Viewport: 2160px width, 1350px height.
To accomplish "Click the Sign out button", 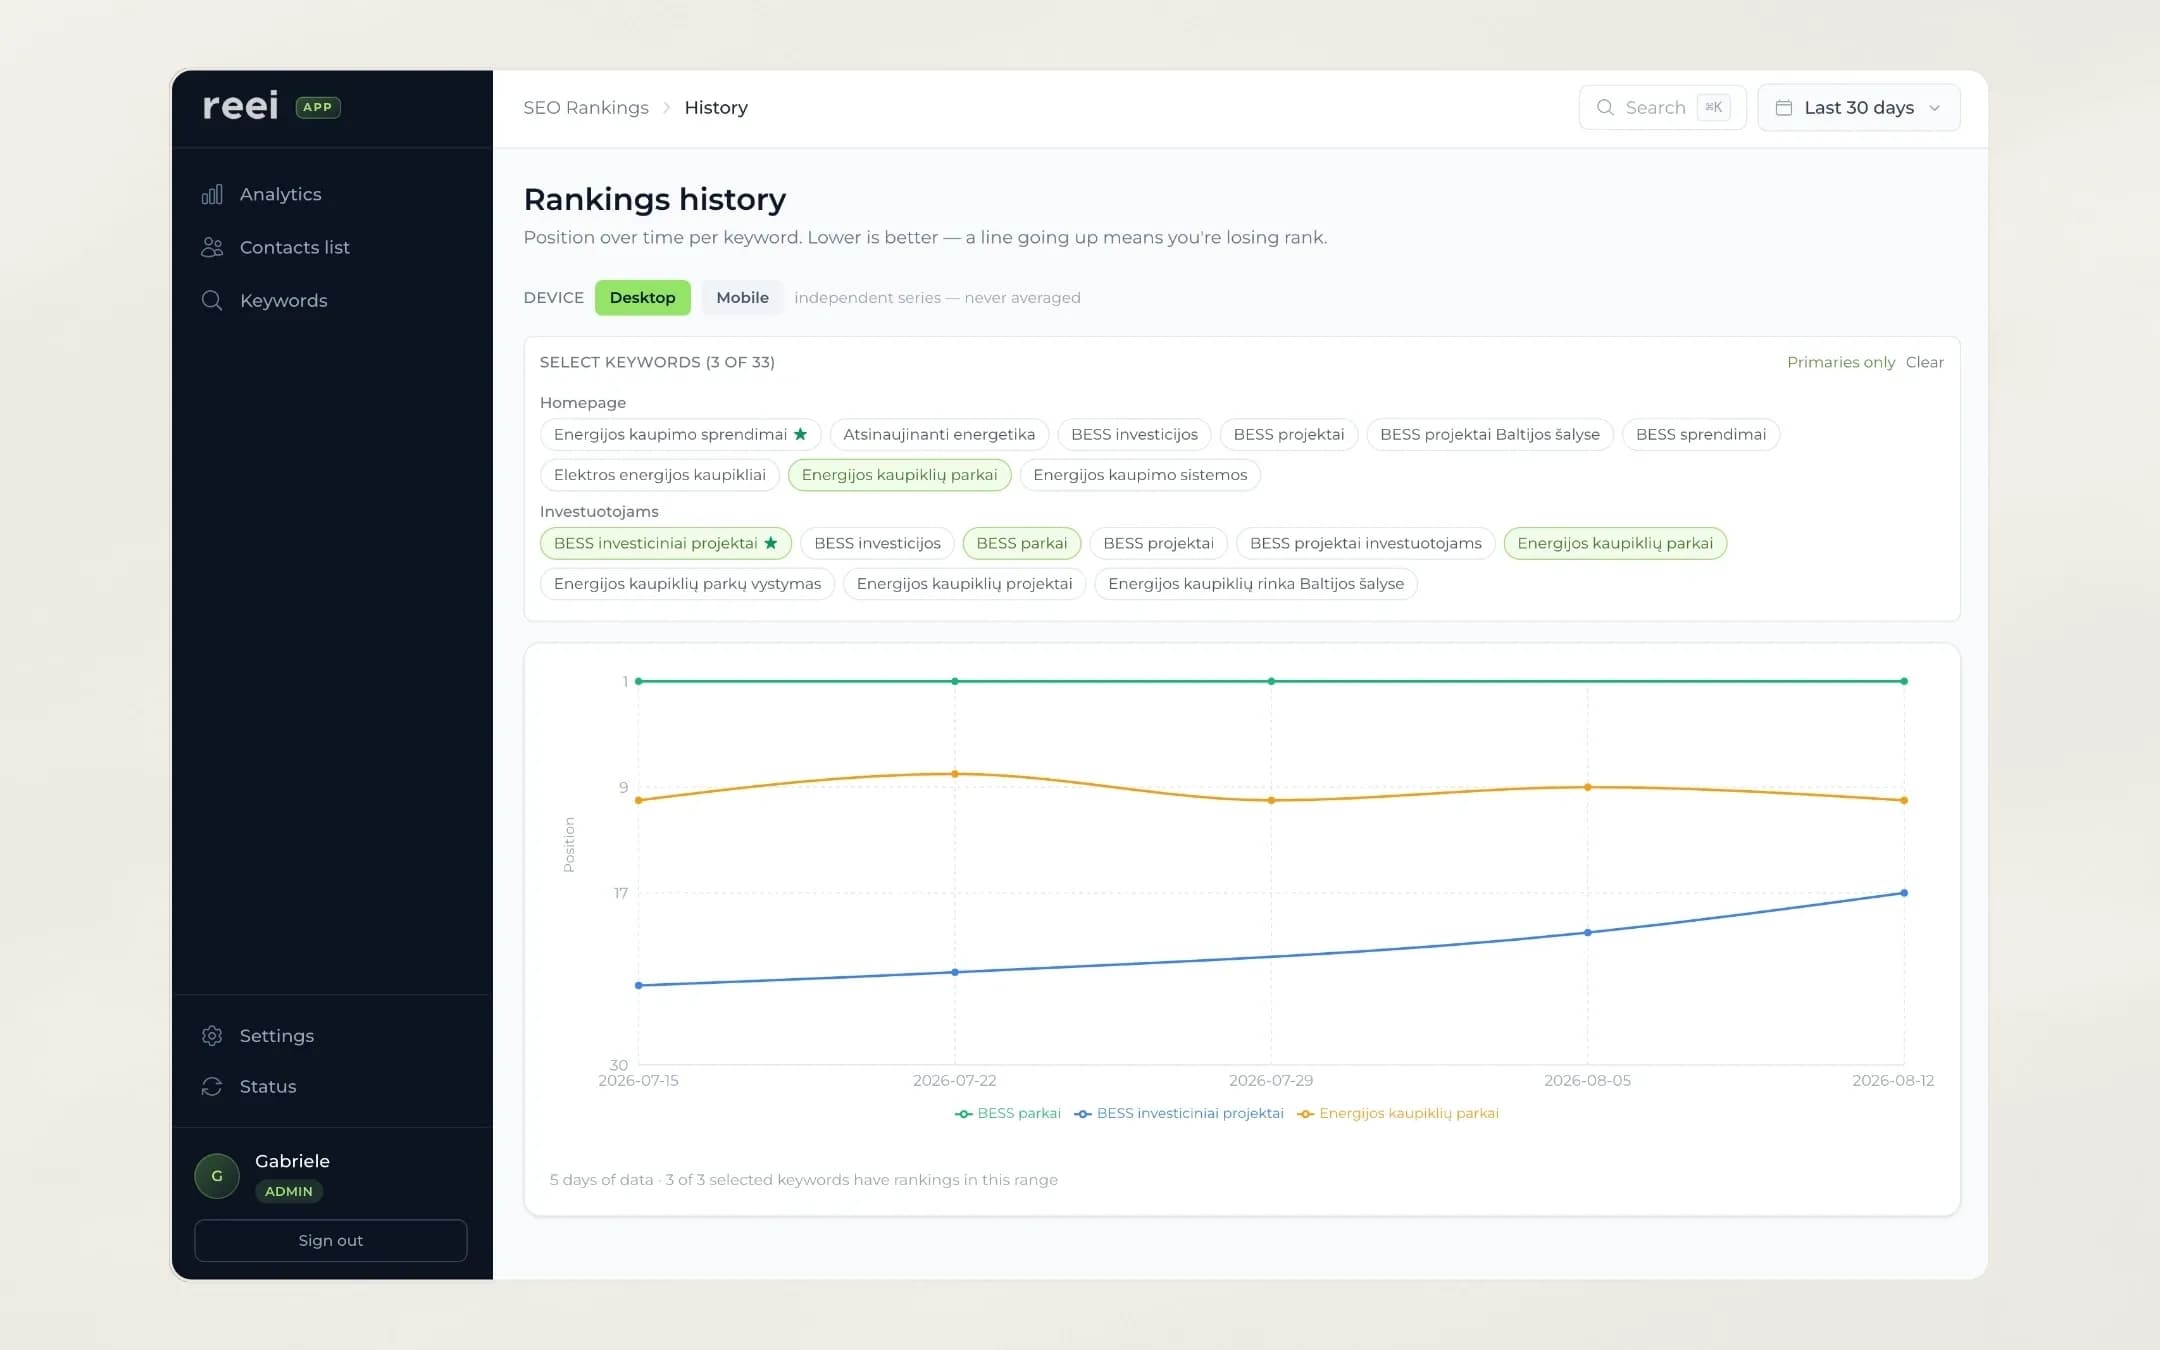I will (x=331, y=1240).
